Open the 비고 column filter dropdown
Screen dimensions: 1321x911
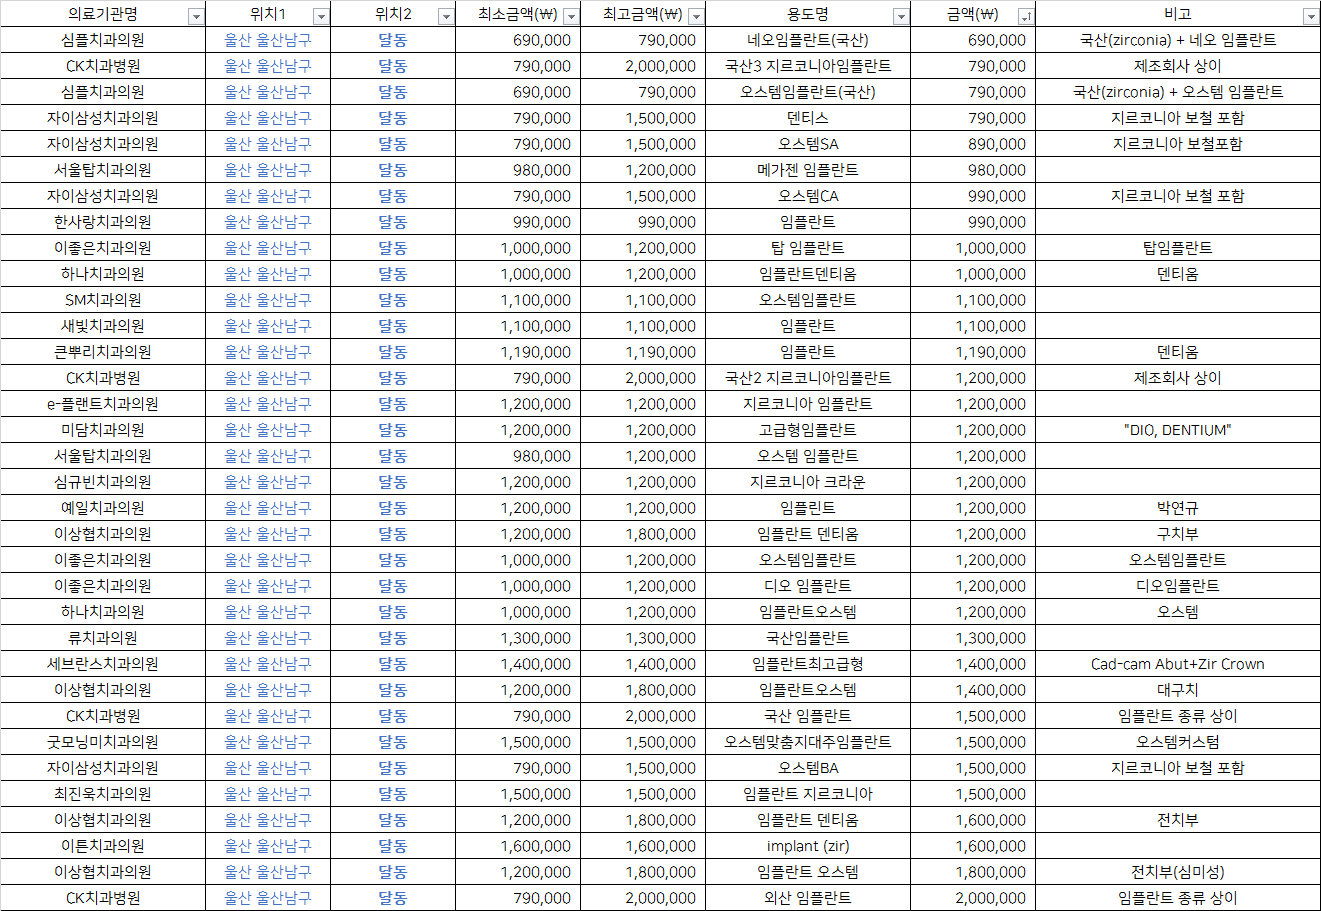[x=1311, y=16]
